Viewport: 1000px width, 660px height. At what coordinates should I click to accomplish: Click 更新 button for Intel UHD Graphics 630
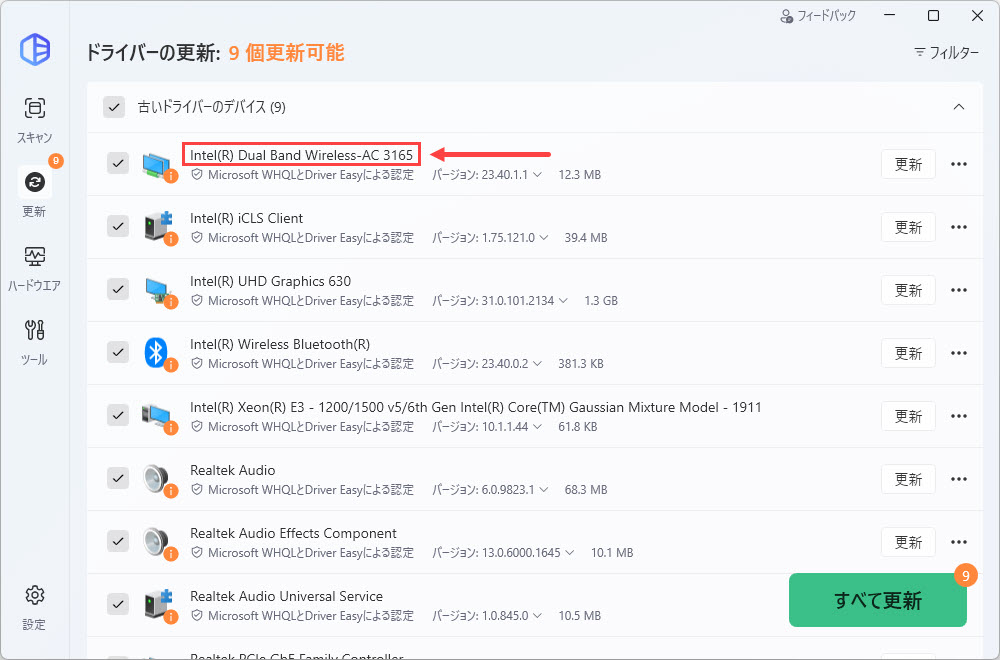pos(908,290)
